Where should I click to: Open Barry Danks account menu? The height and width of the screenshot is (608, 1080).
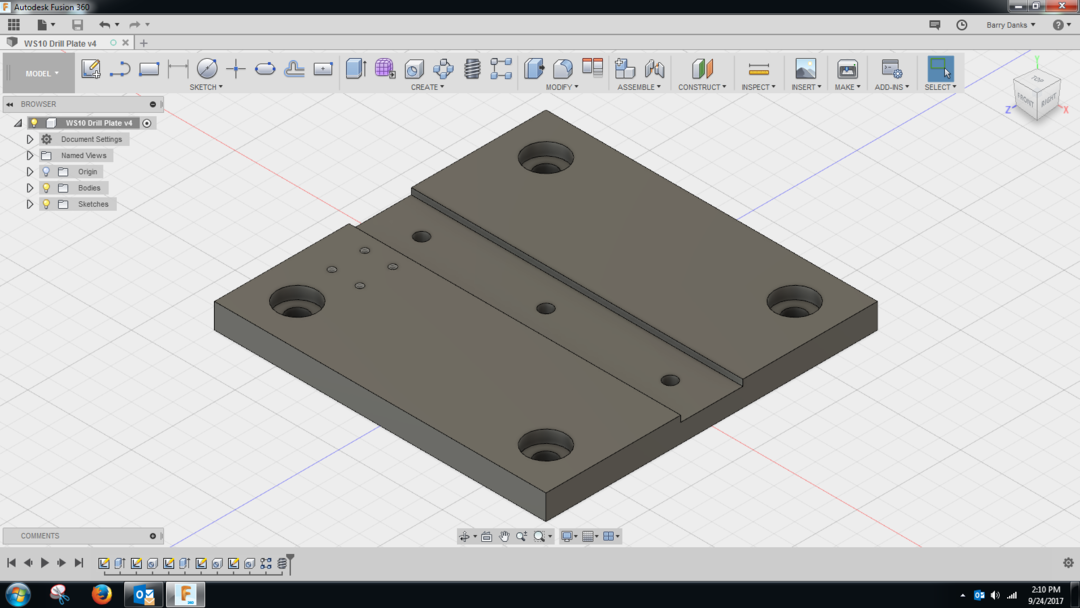coord(1010,25)
